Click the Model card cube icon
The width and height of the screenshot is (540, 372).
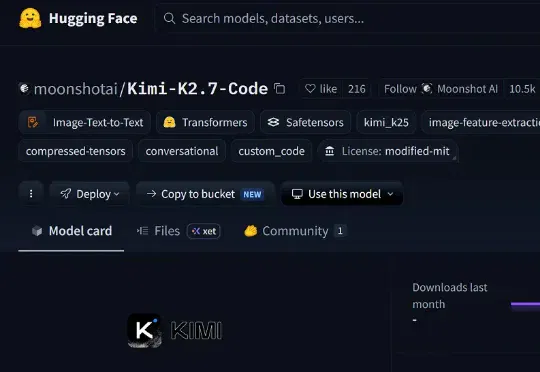[x=37, y=231]
